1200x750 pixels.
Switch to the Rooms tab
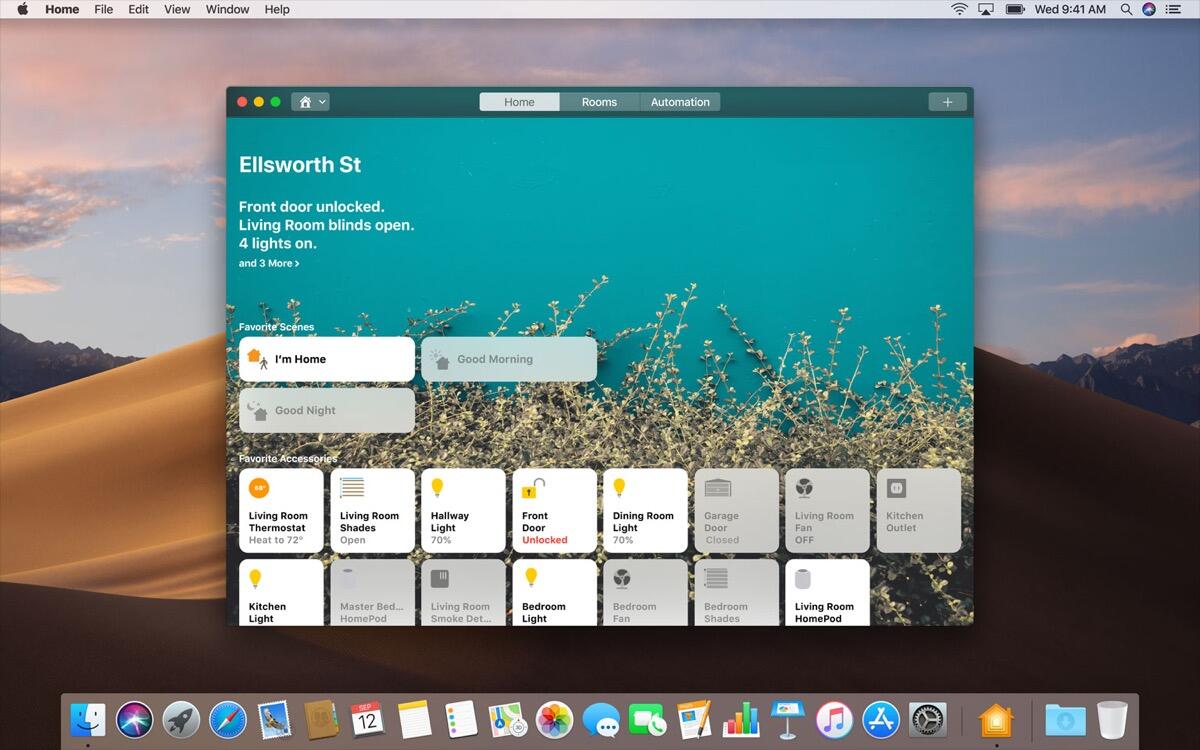point(599,102)
